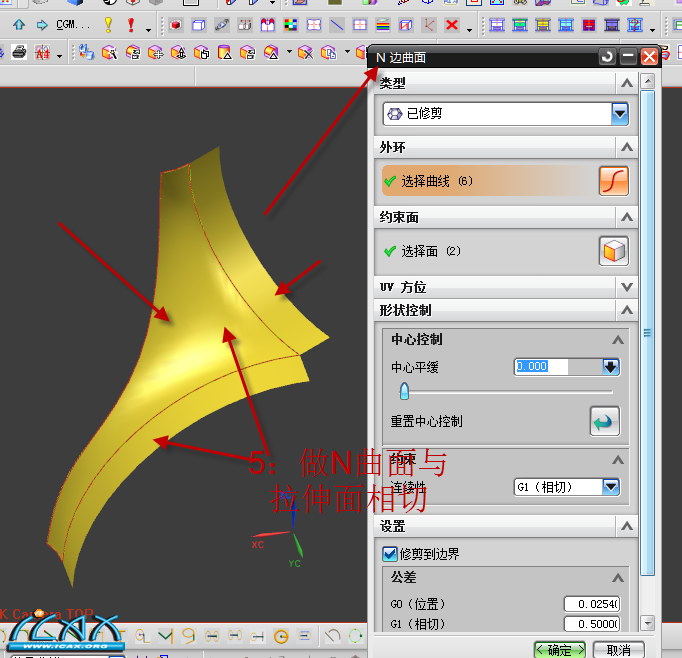This screenshot has width=682, height=658.
Task: Select the yellow mold base icon
Action: 543,25
